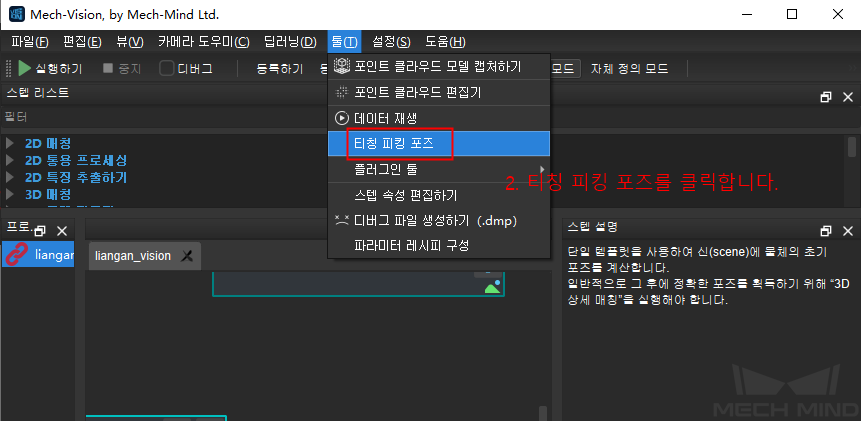Viewport: 861px width, 421px height.
Task: Click the toolbar overflow chevron
Action: (852, 67)
